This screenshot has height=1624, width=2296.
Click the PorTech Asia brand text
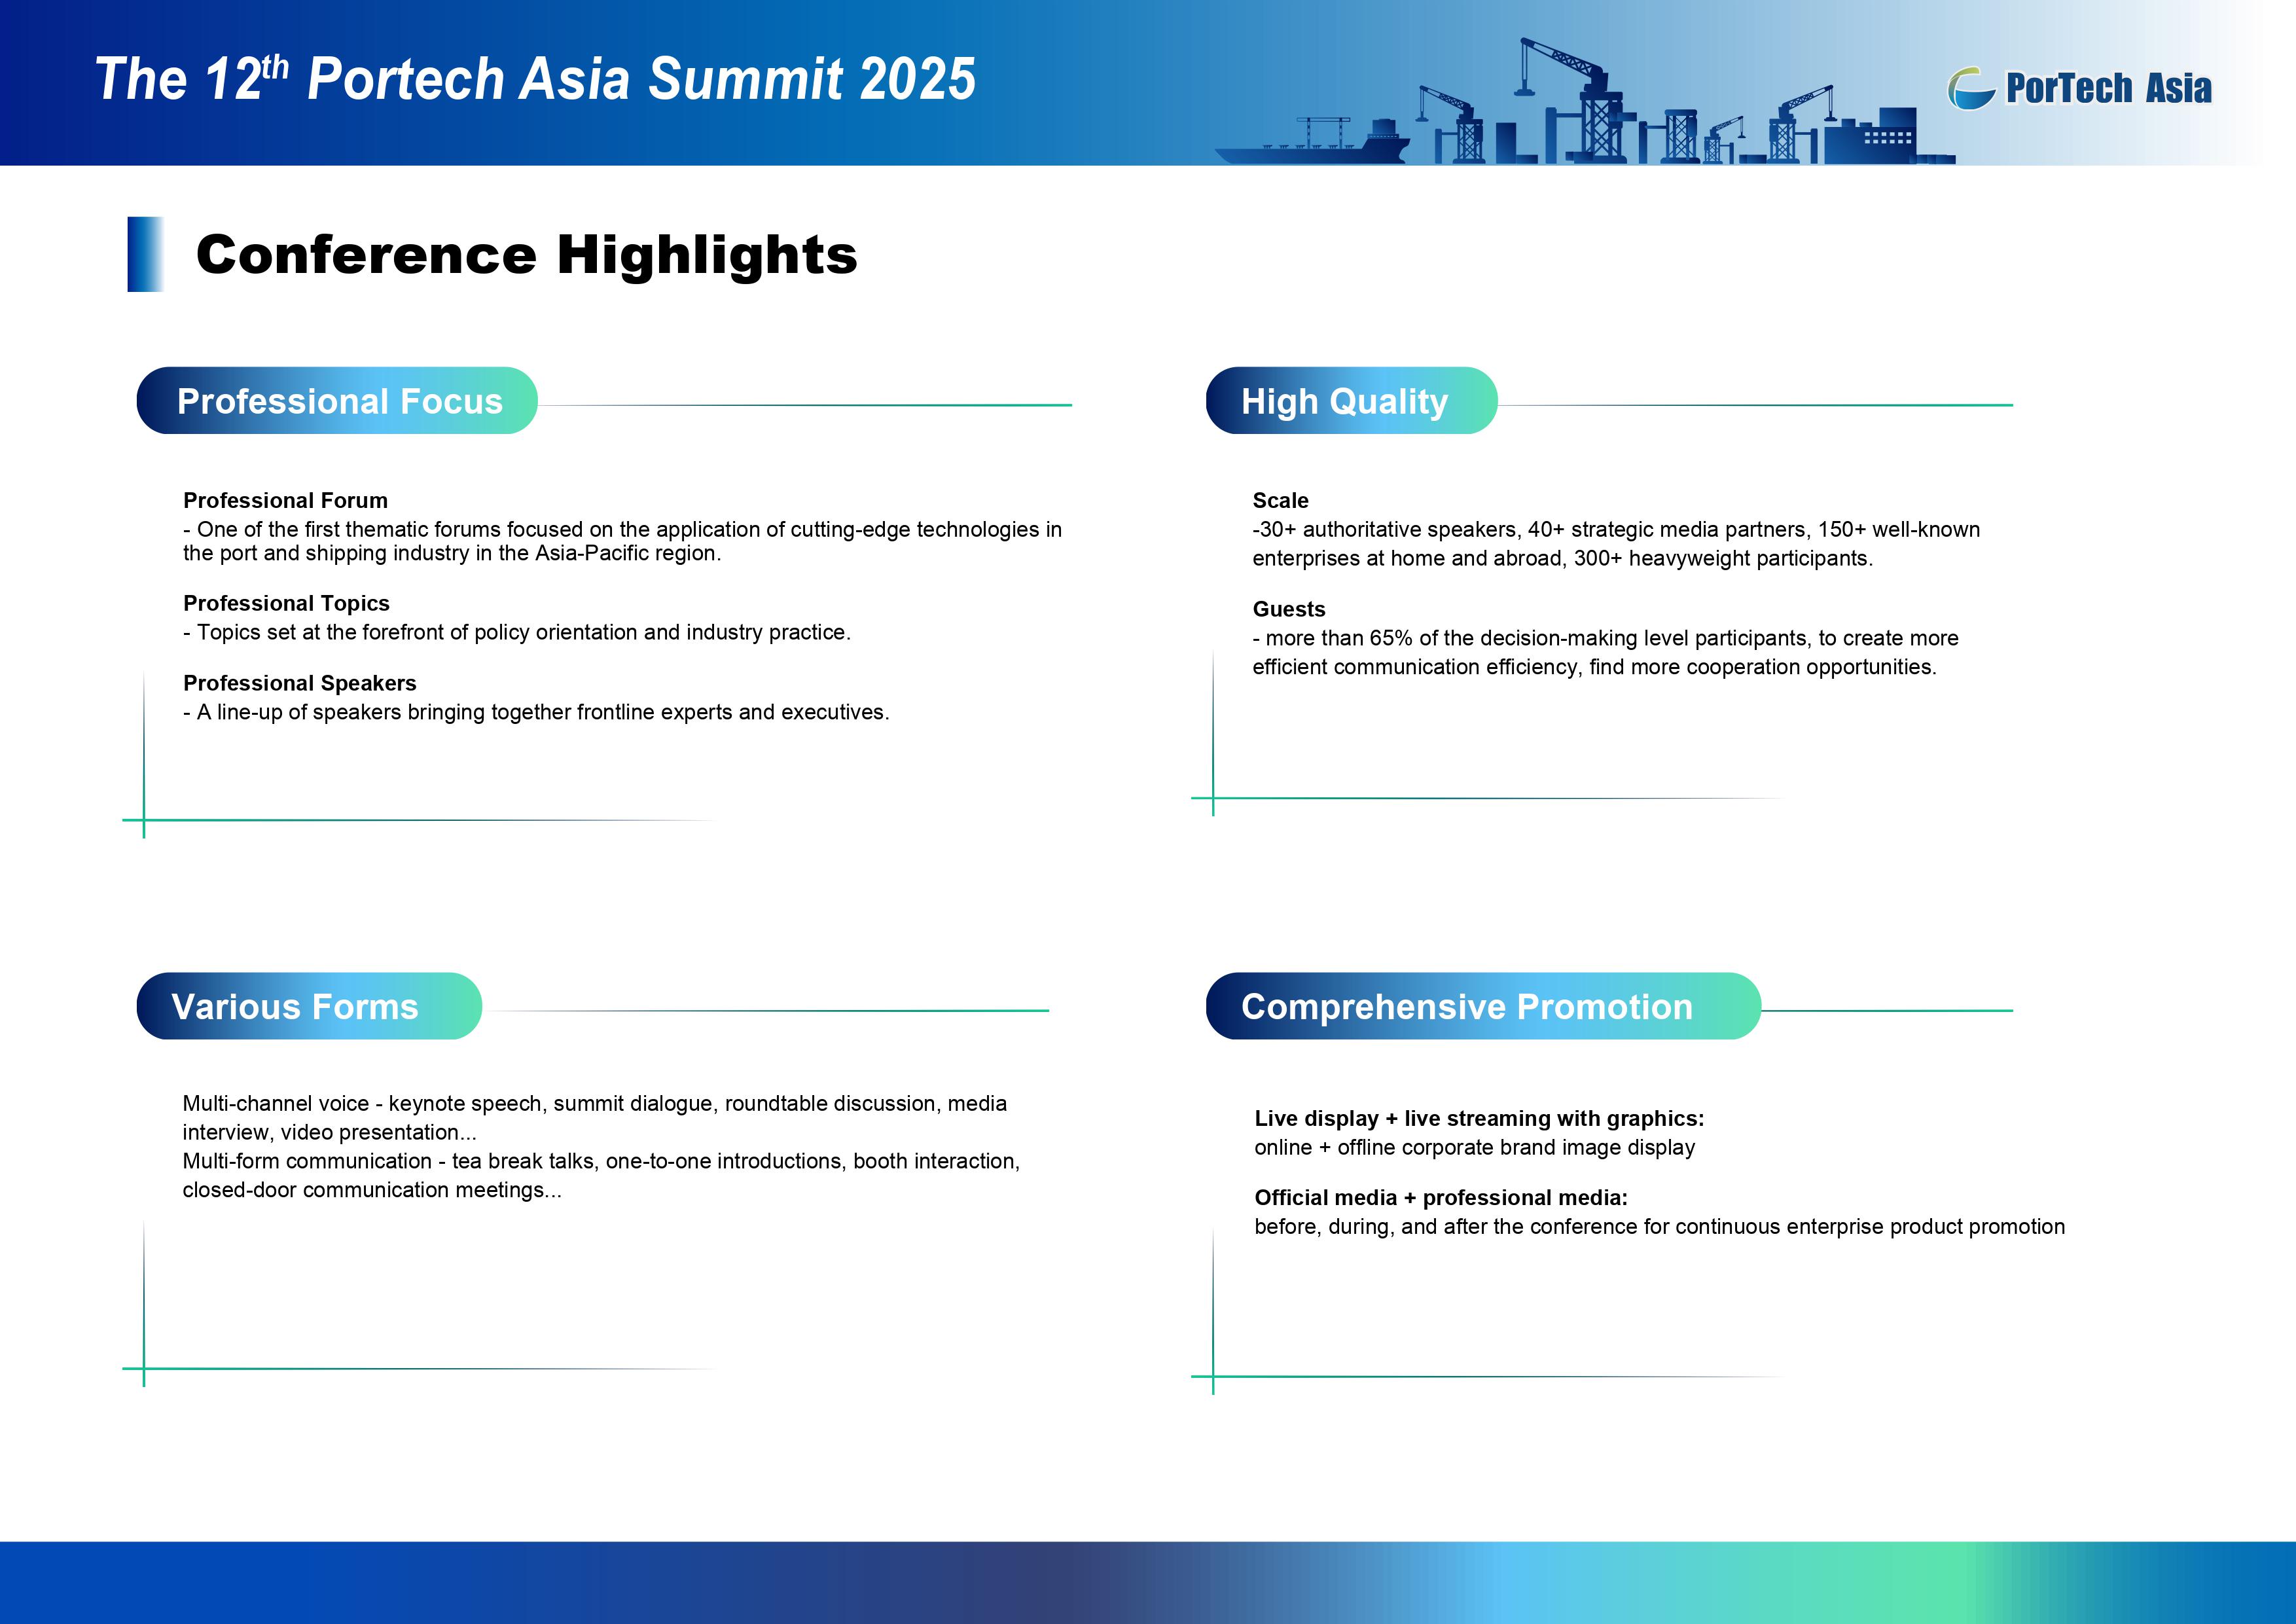[2108, 89]
